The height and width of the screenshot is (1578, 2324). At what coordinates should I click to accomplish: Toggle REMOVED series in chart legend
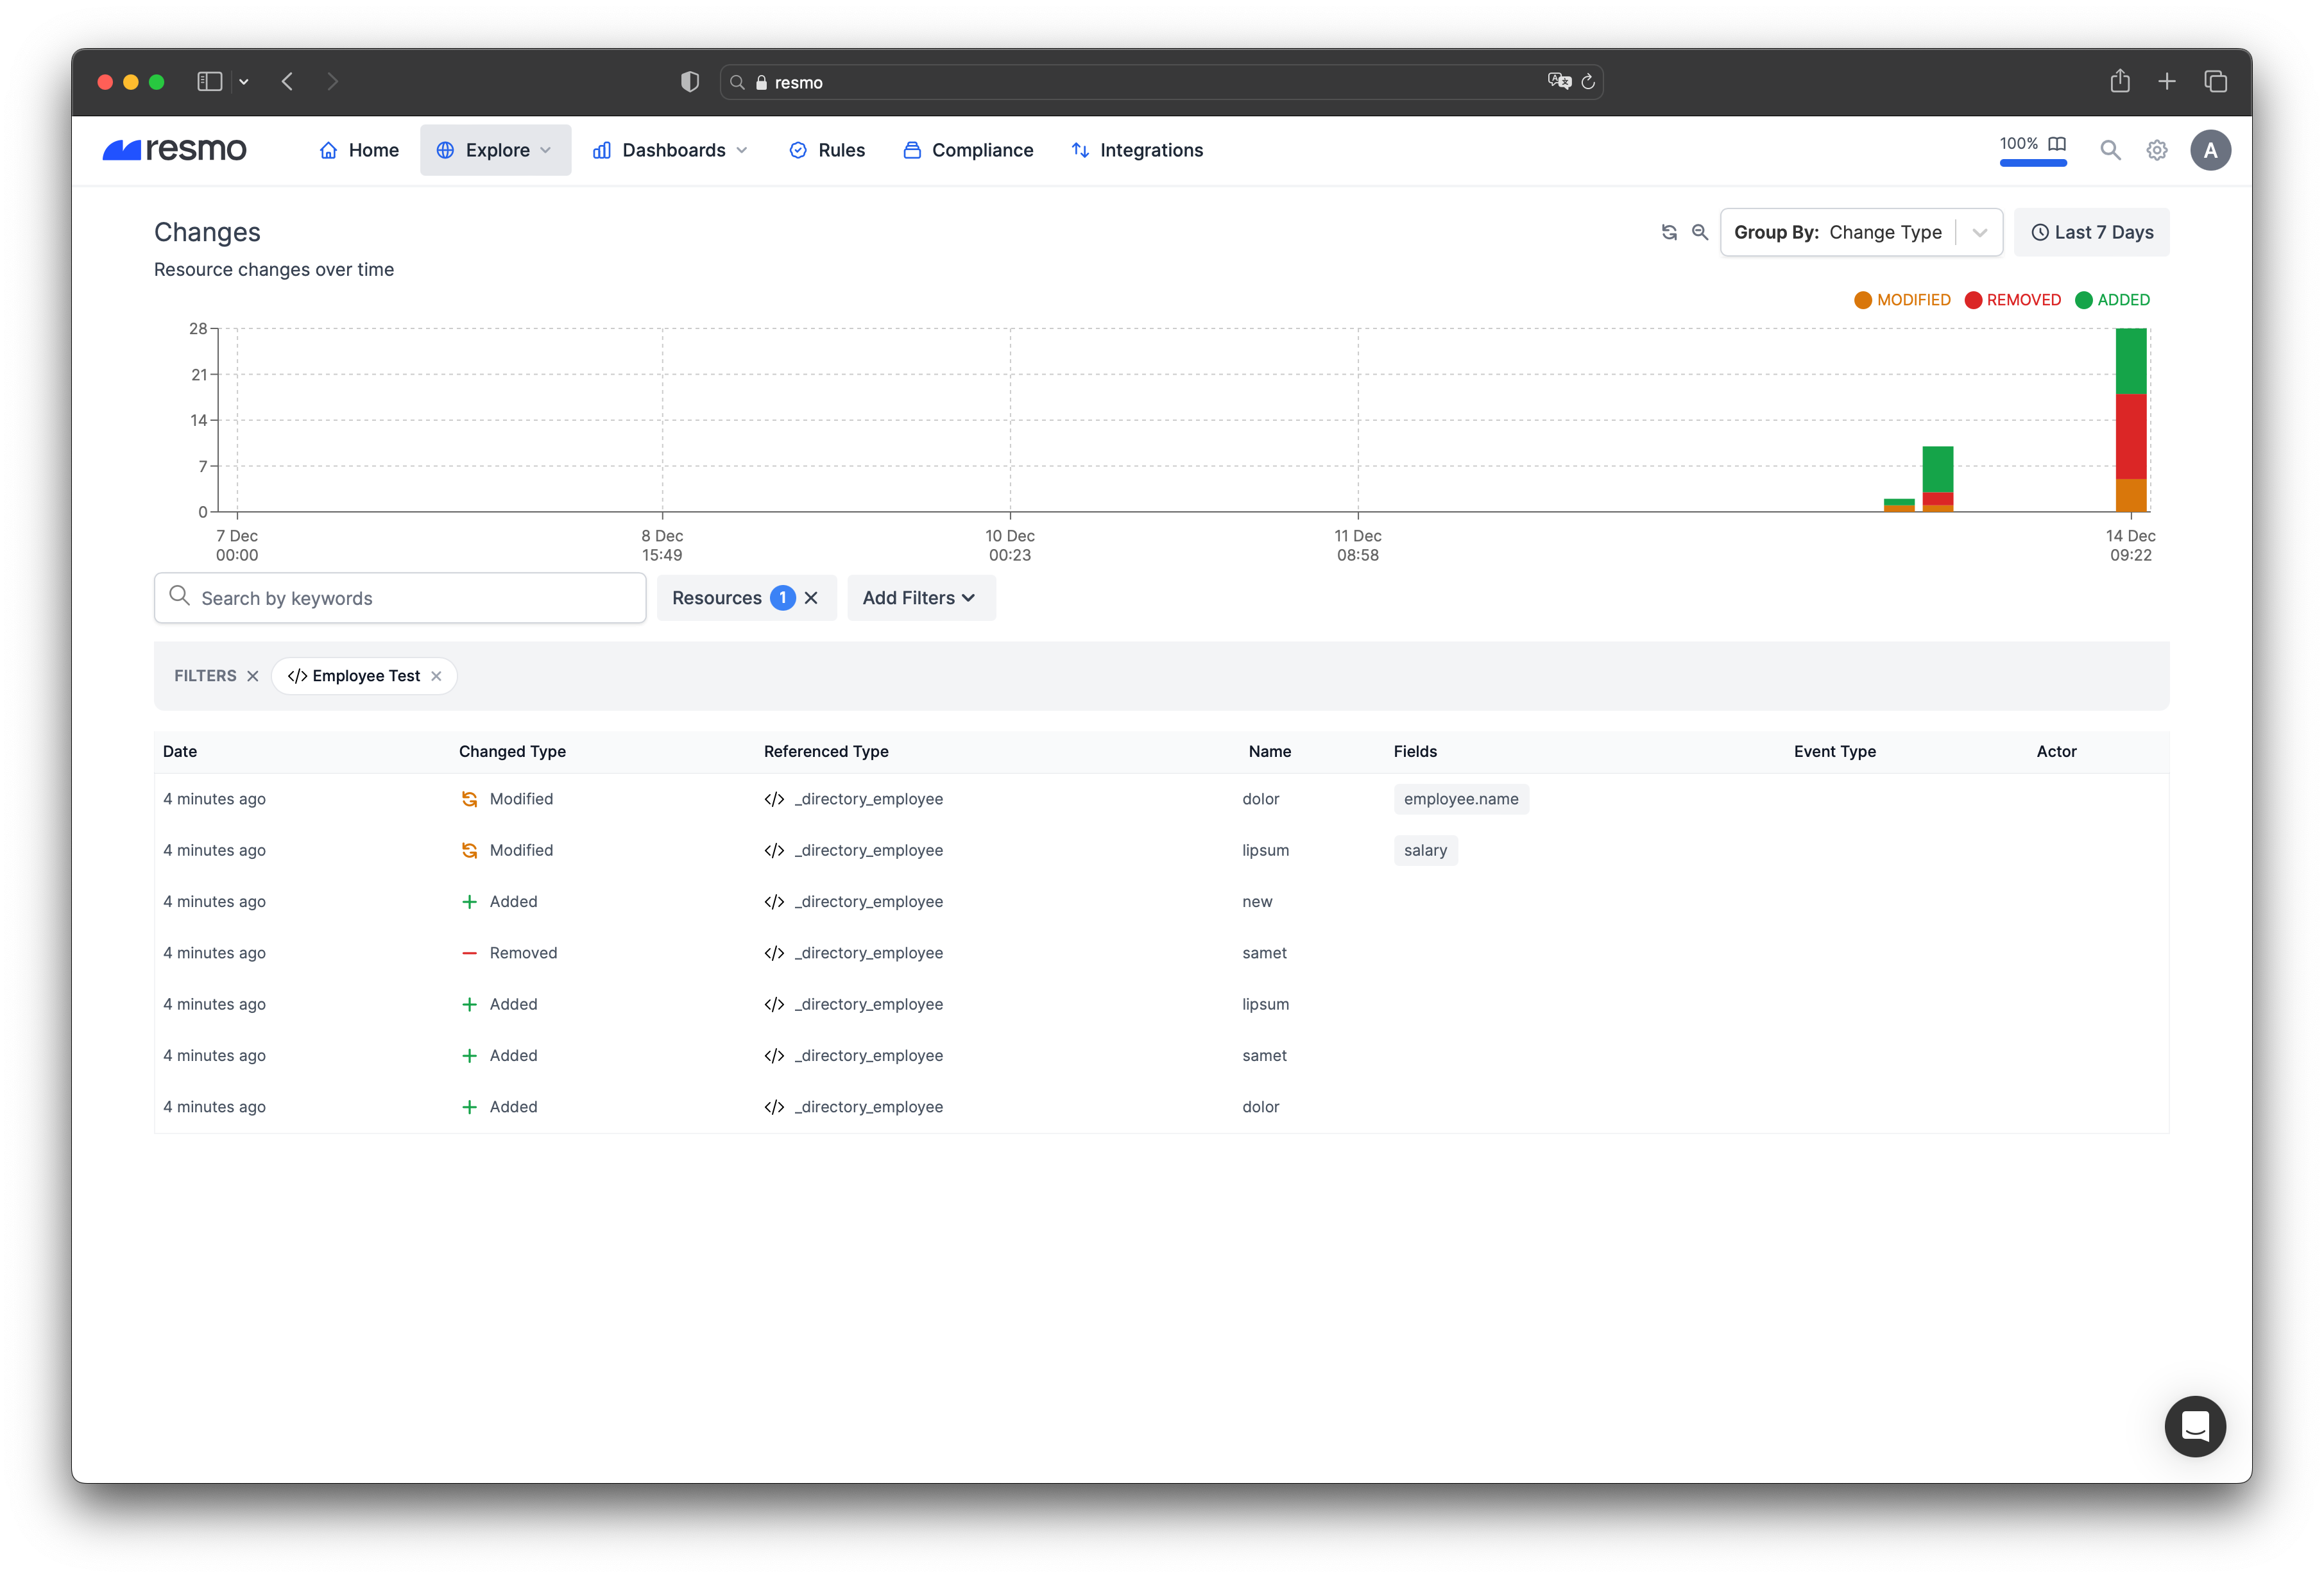coord(2012,300)
